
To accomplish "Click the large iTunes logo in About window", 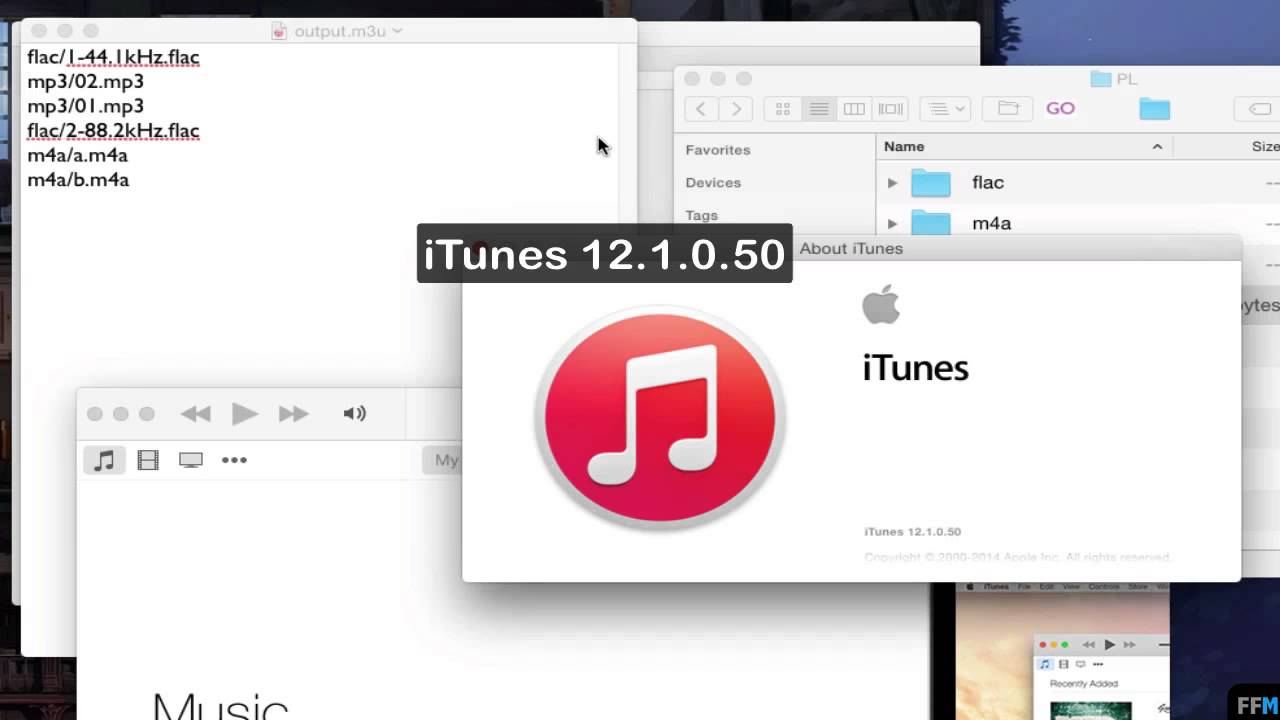I will click(x=660, y=417).
